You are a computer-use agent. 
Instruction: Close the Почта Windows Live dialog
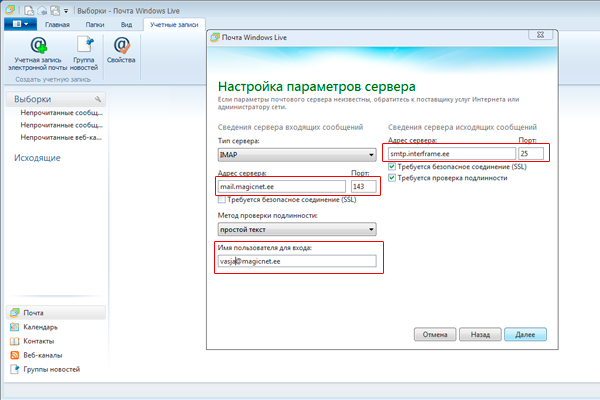540,35
